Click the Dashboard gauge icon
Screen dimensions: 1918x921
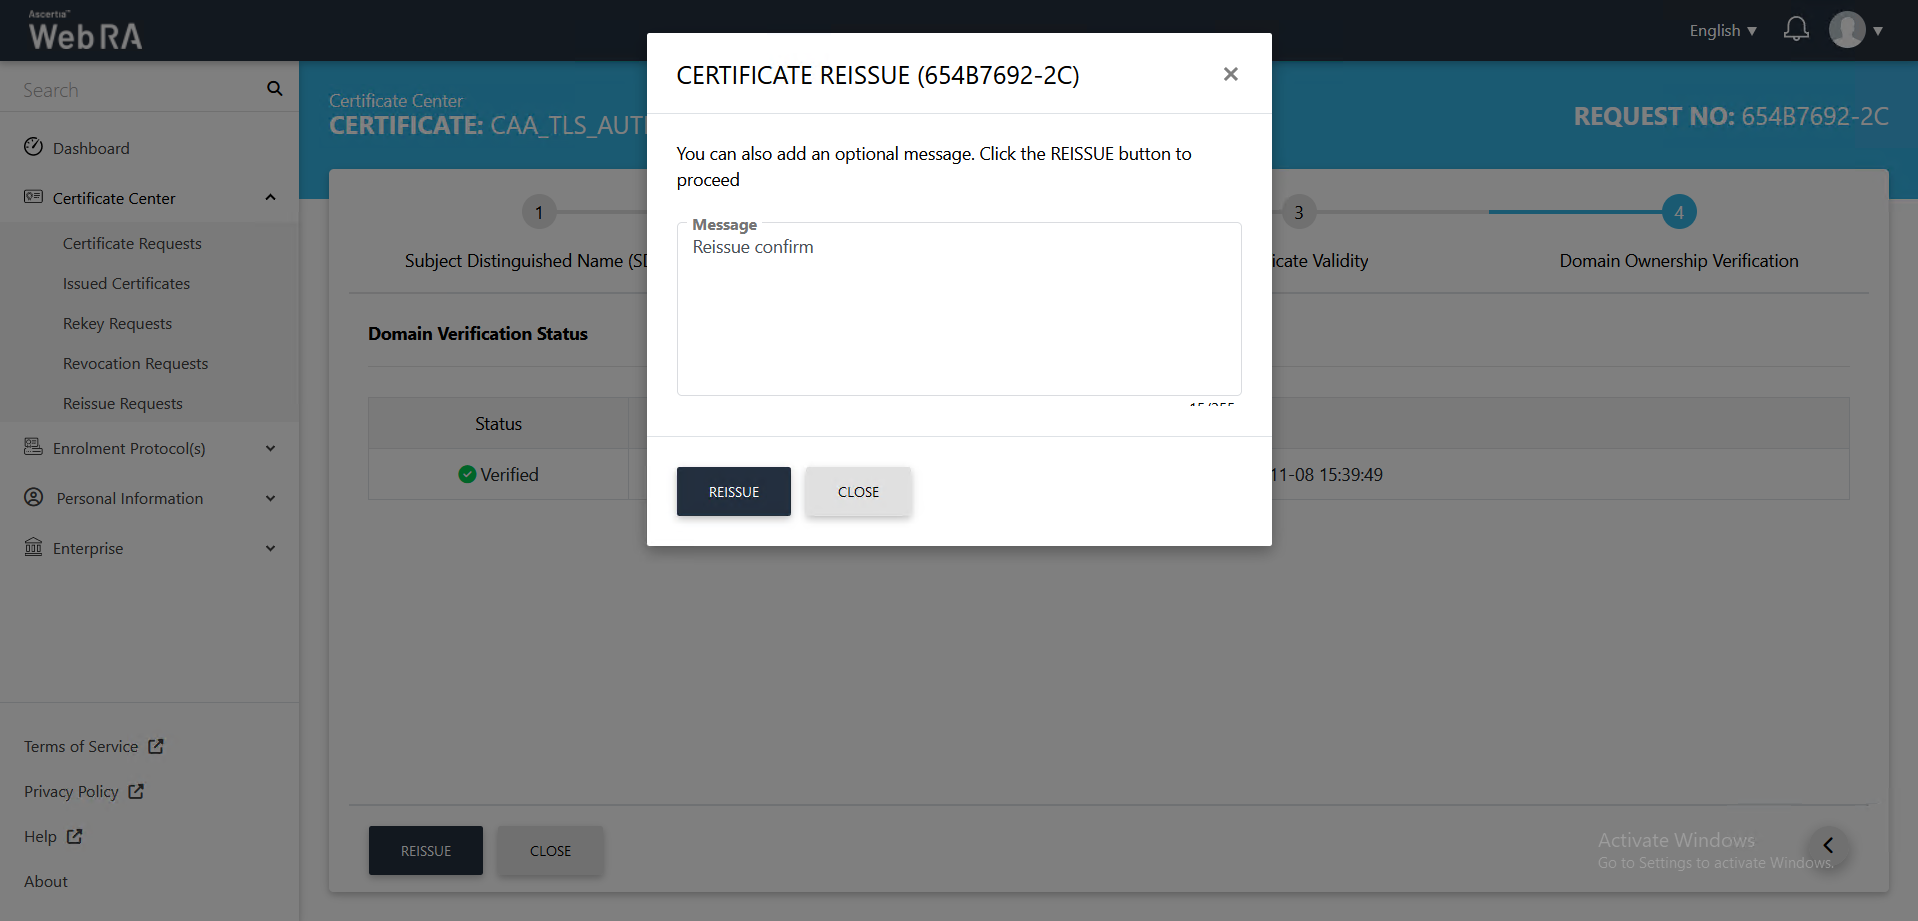pyautogui.click(x=34, y=147)
